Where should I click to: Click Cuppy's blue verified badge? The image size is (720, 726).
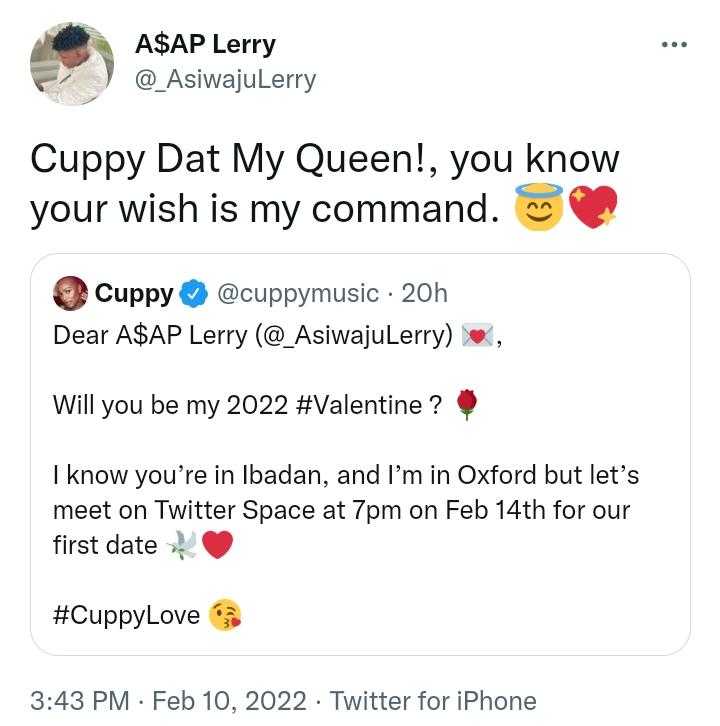[193, 294]
